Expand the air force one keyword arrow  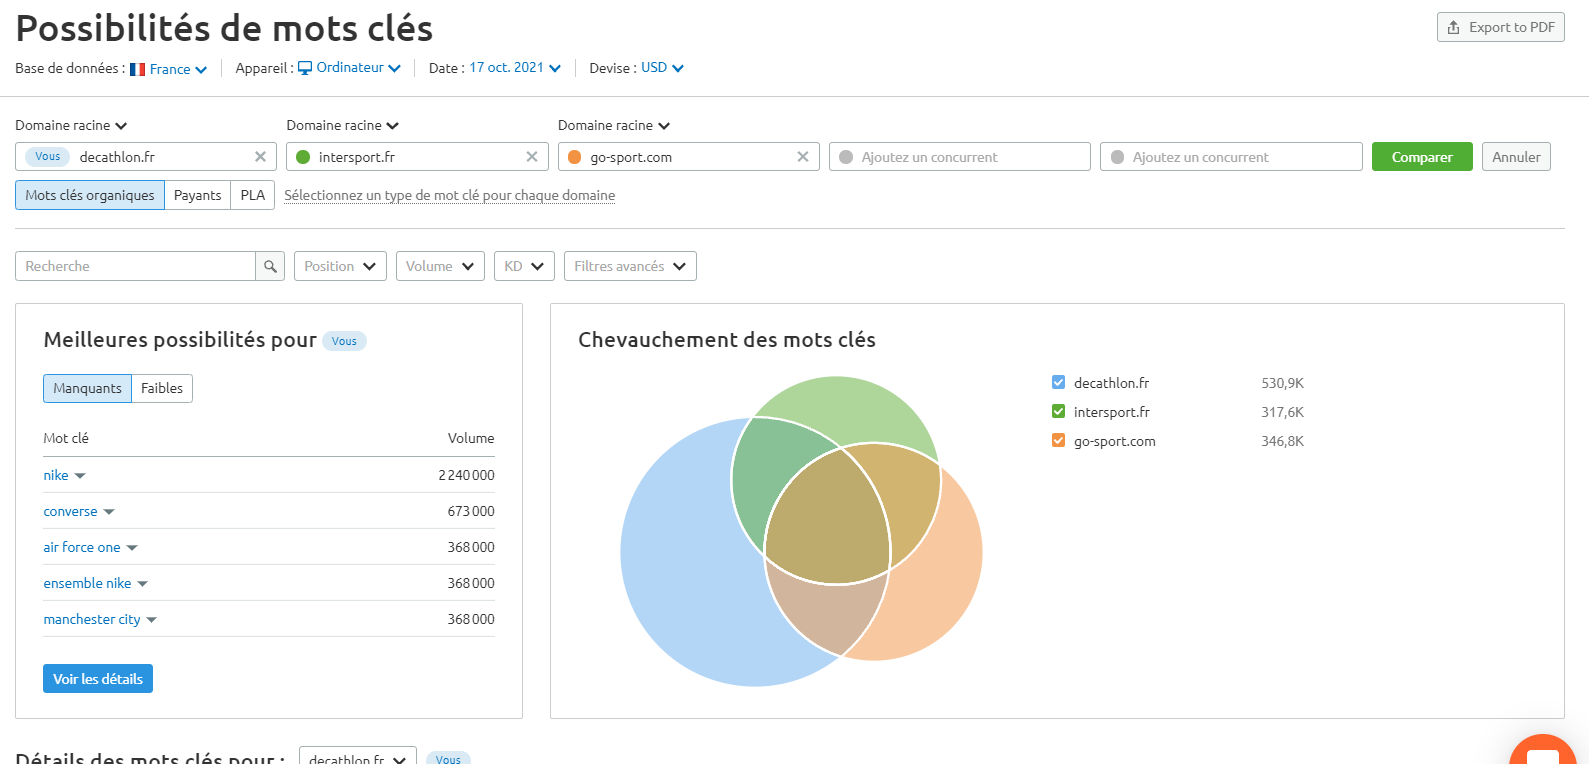132,548
